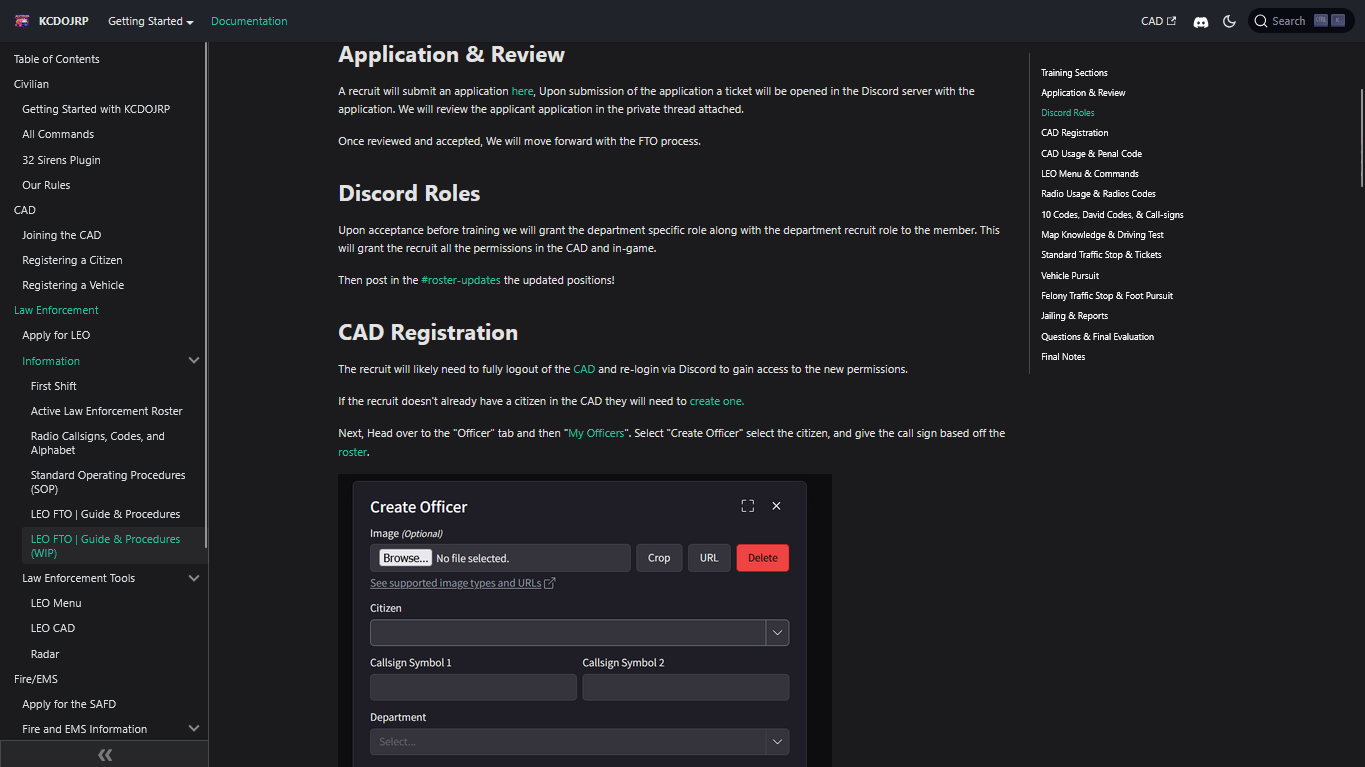Open the CAD external link in navbar
The height and width of the screenshot is (767, 1365).
pos(1158,21)
